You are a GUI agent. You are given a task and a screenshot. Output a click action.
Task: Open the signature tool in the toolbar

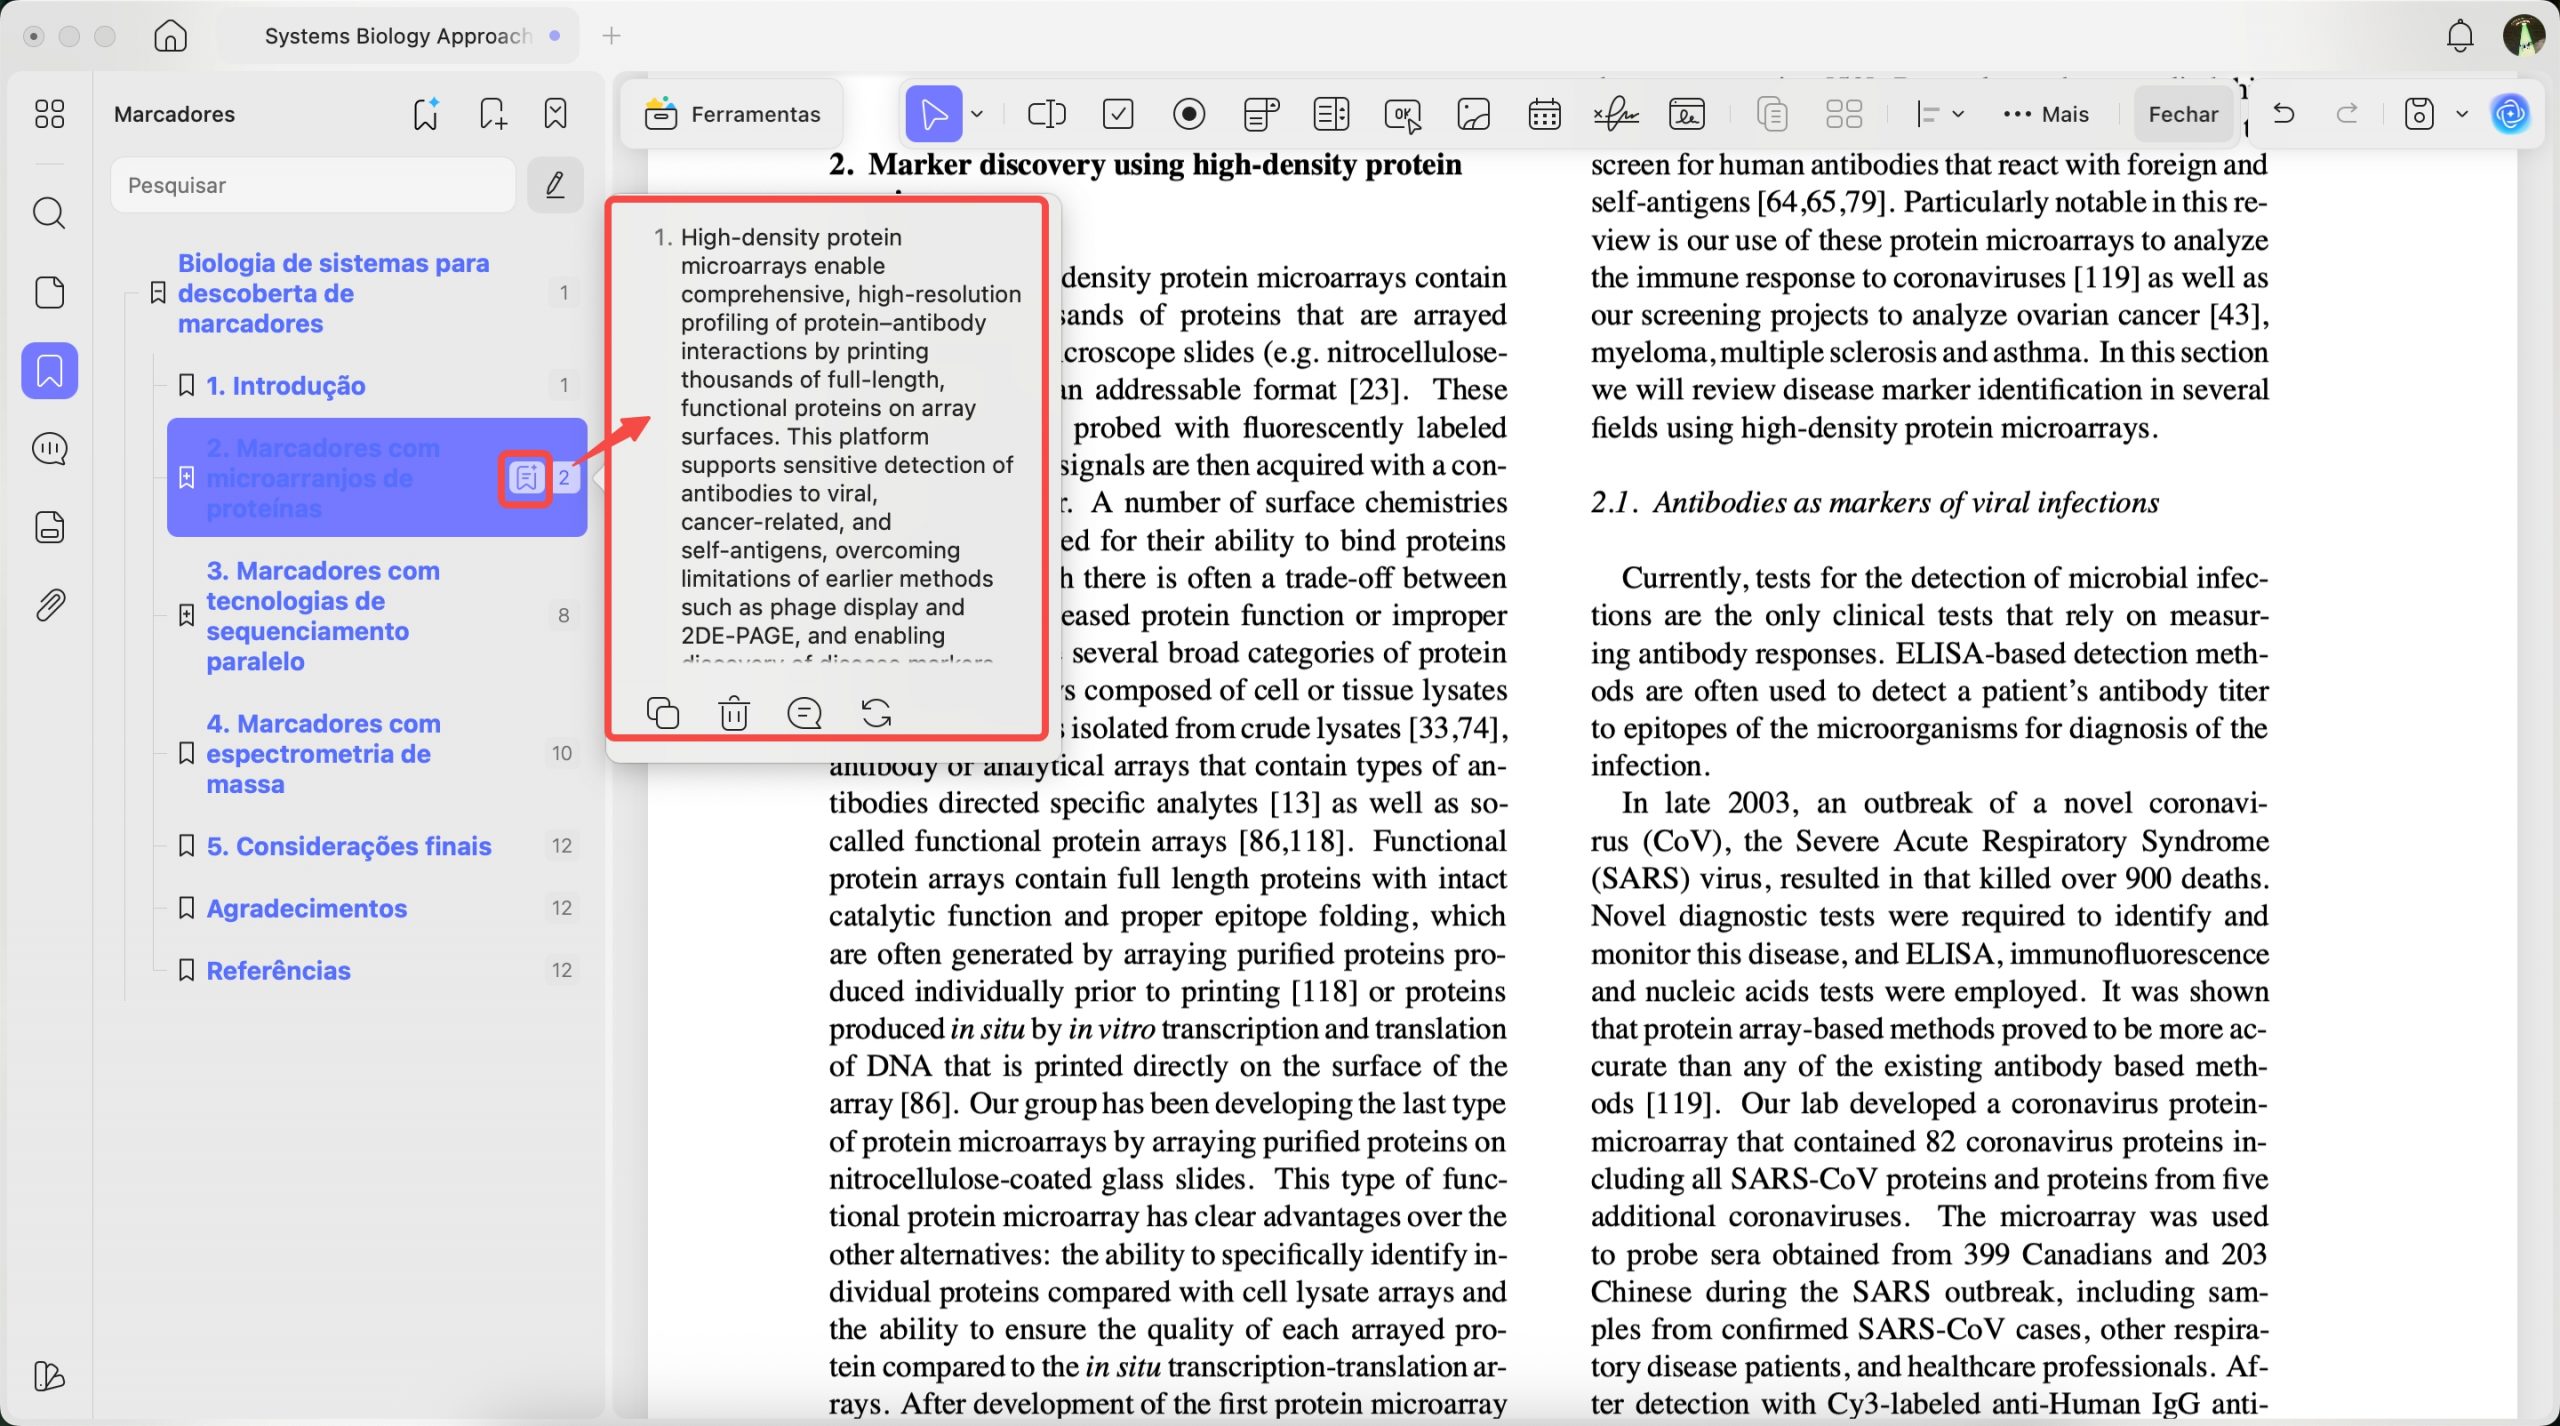[1617, 113]
